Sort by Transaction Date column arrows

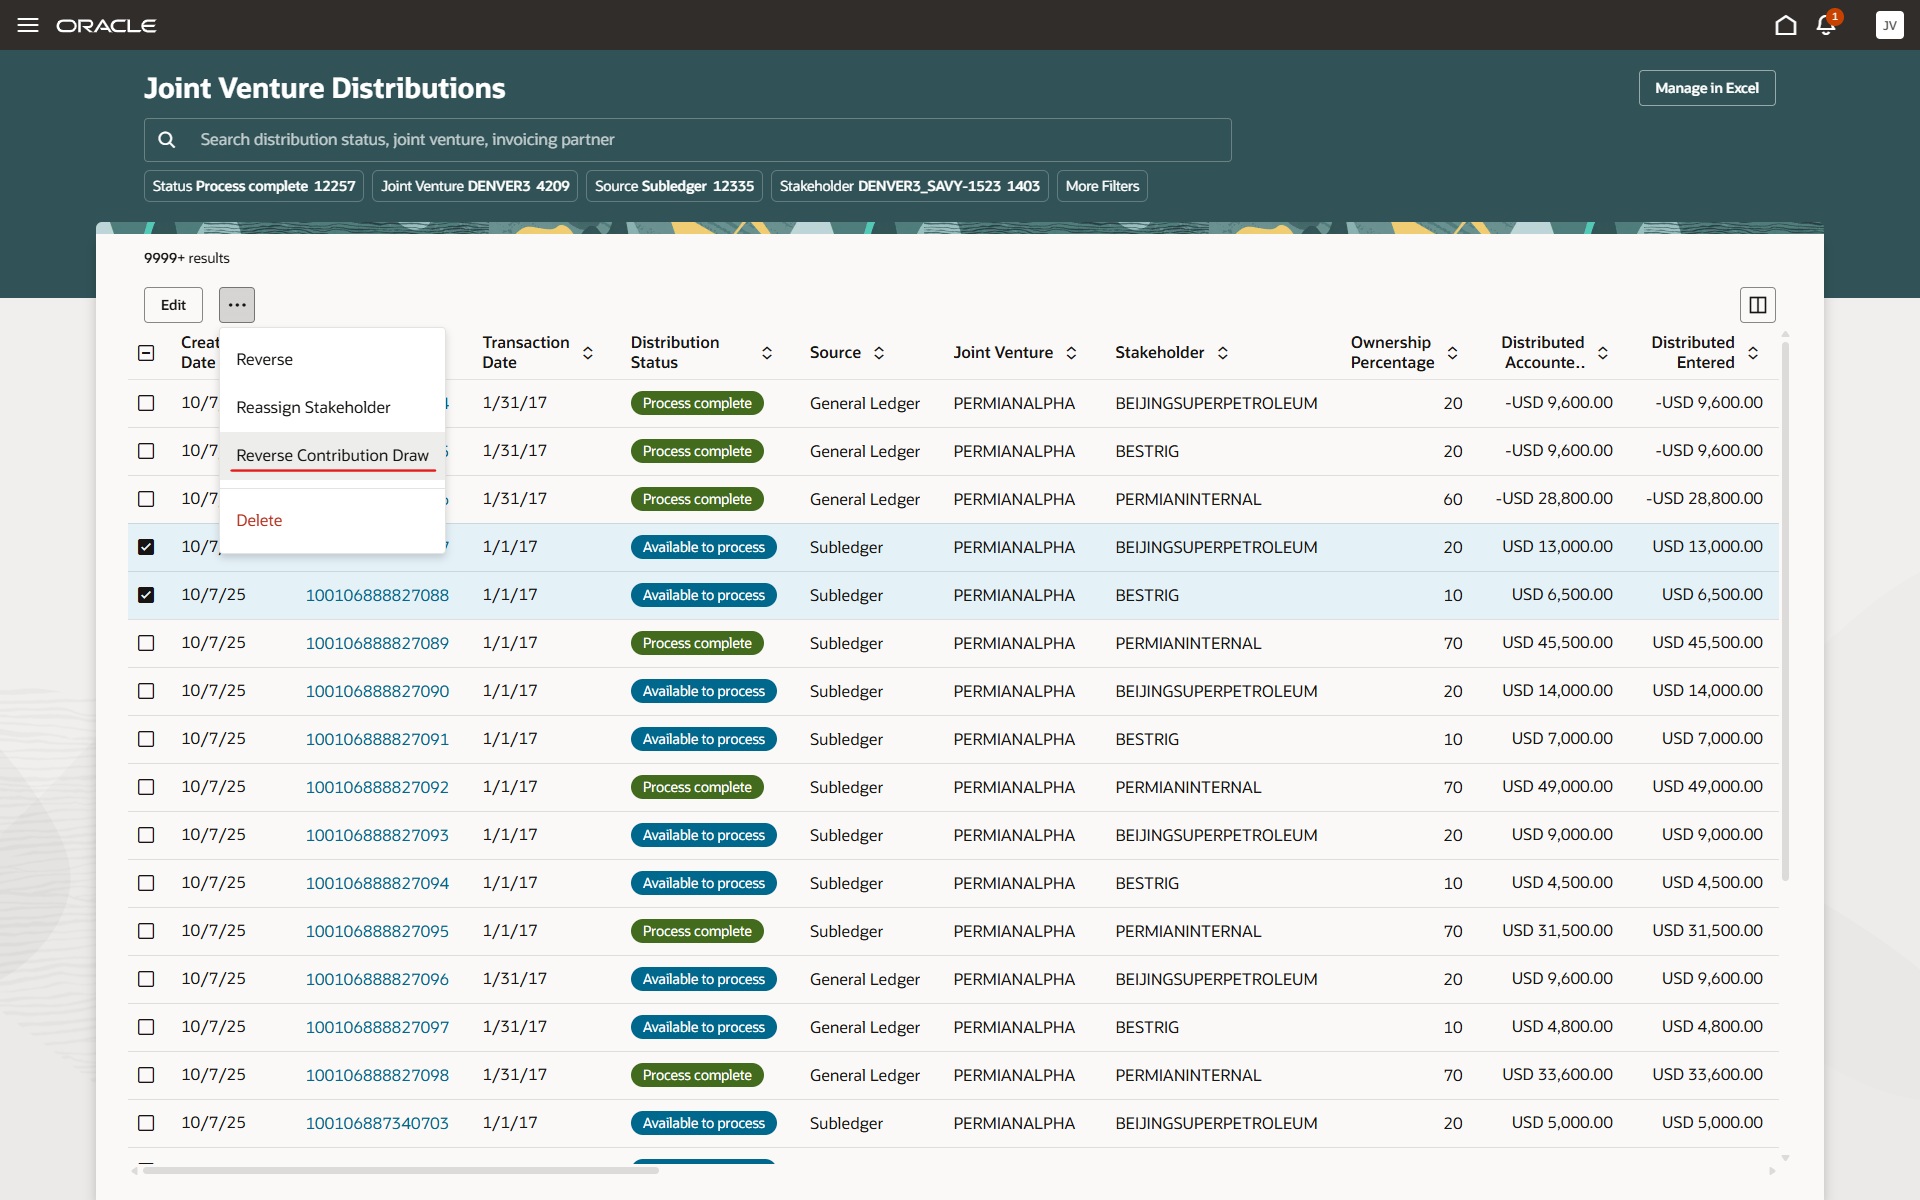(588, 353)
